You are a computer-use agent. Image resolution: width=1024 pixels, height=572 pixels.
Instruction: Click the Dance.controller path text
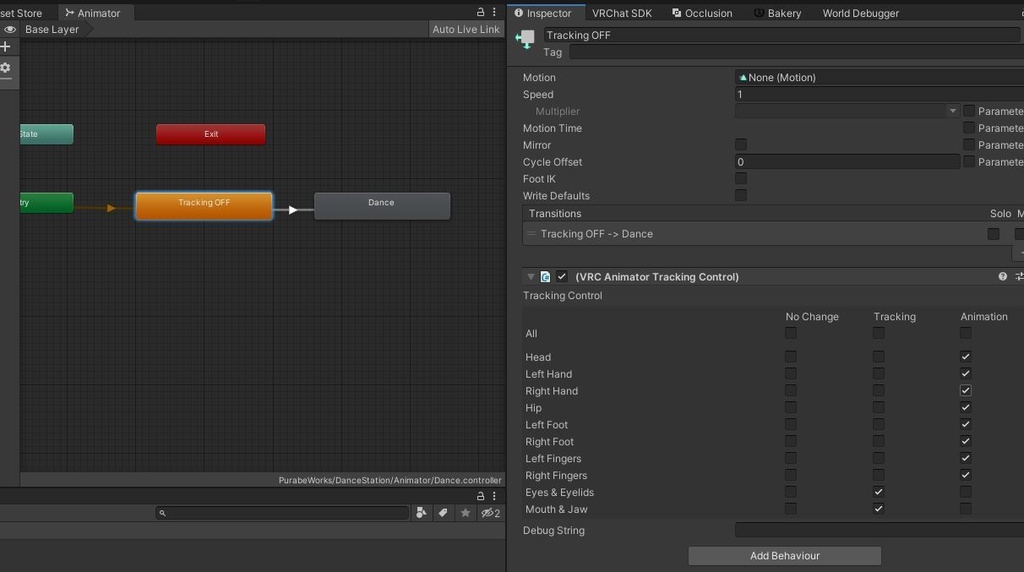tap(390, 480)
